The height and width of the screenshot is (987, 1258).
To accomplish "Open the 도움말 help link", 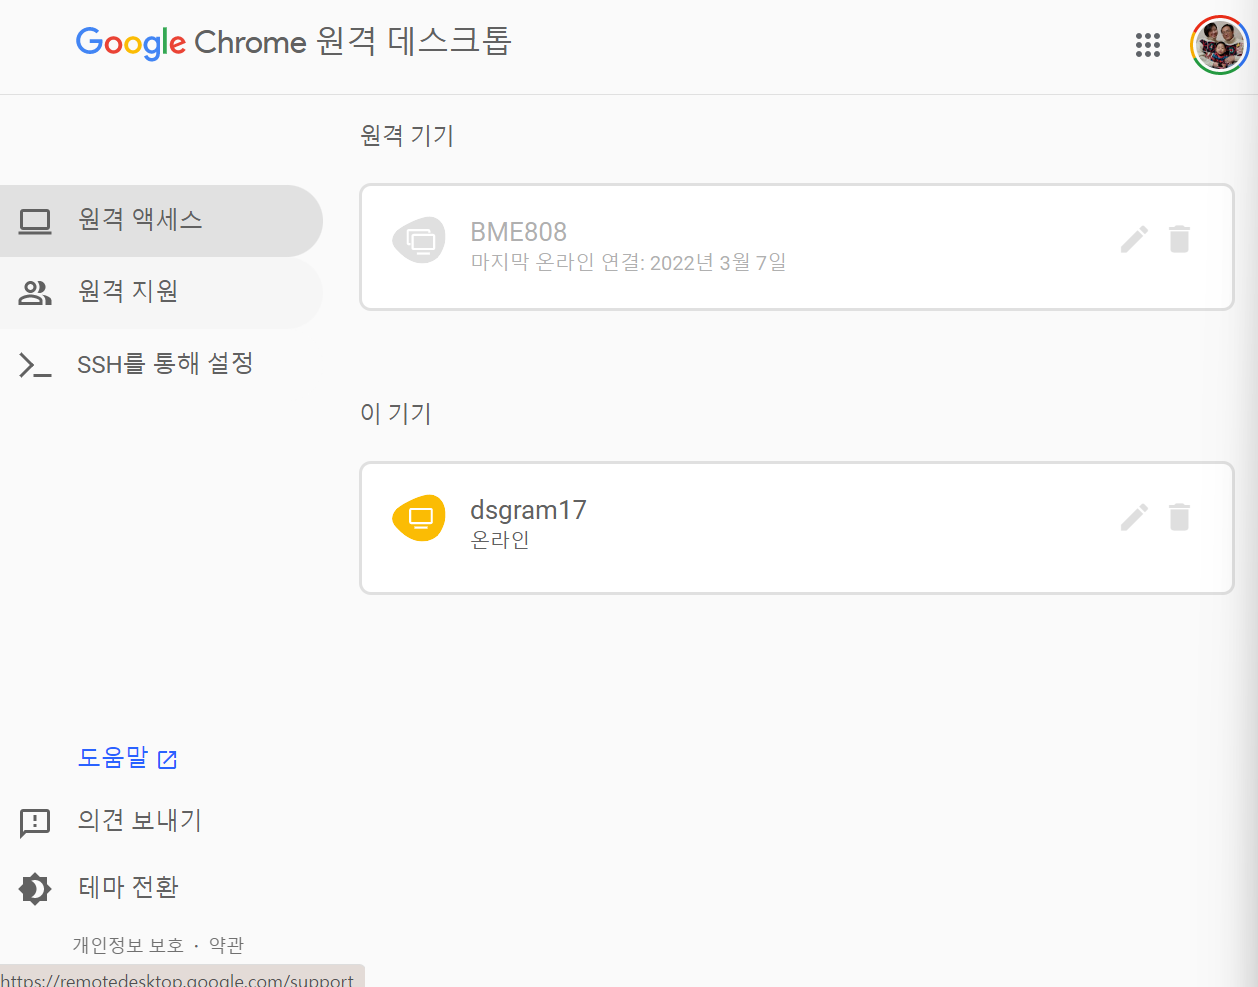I will 127,758.
